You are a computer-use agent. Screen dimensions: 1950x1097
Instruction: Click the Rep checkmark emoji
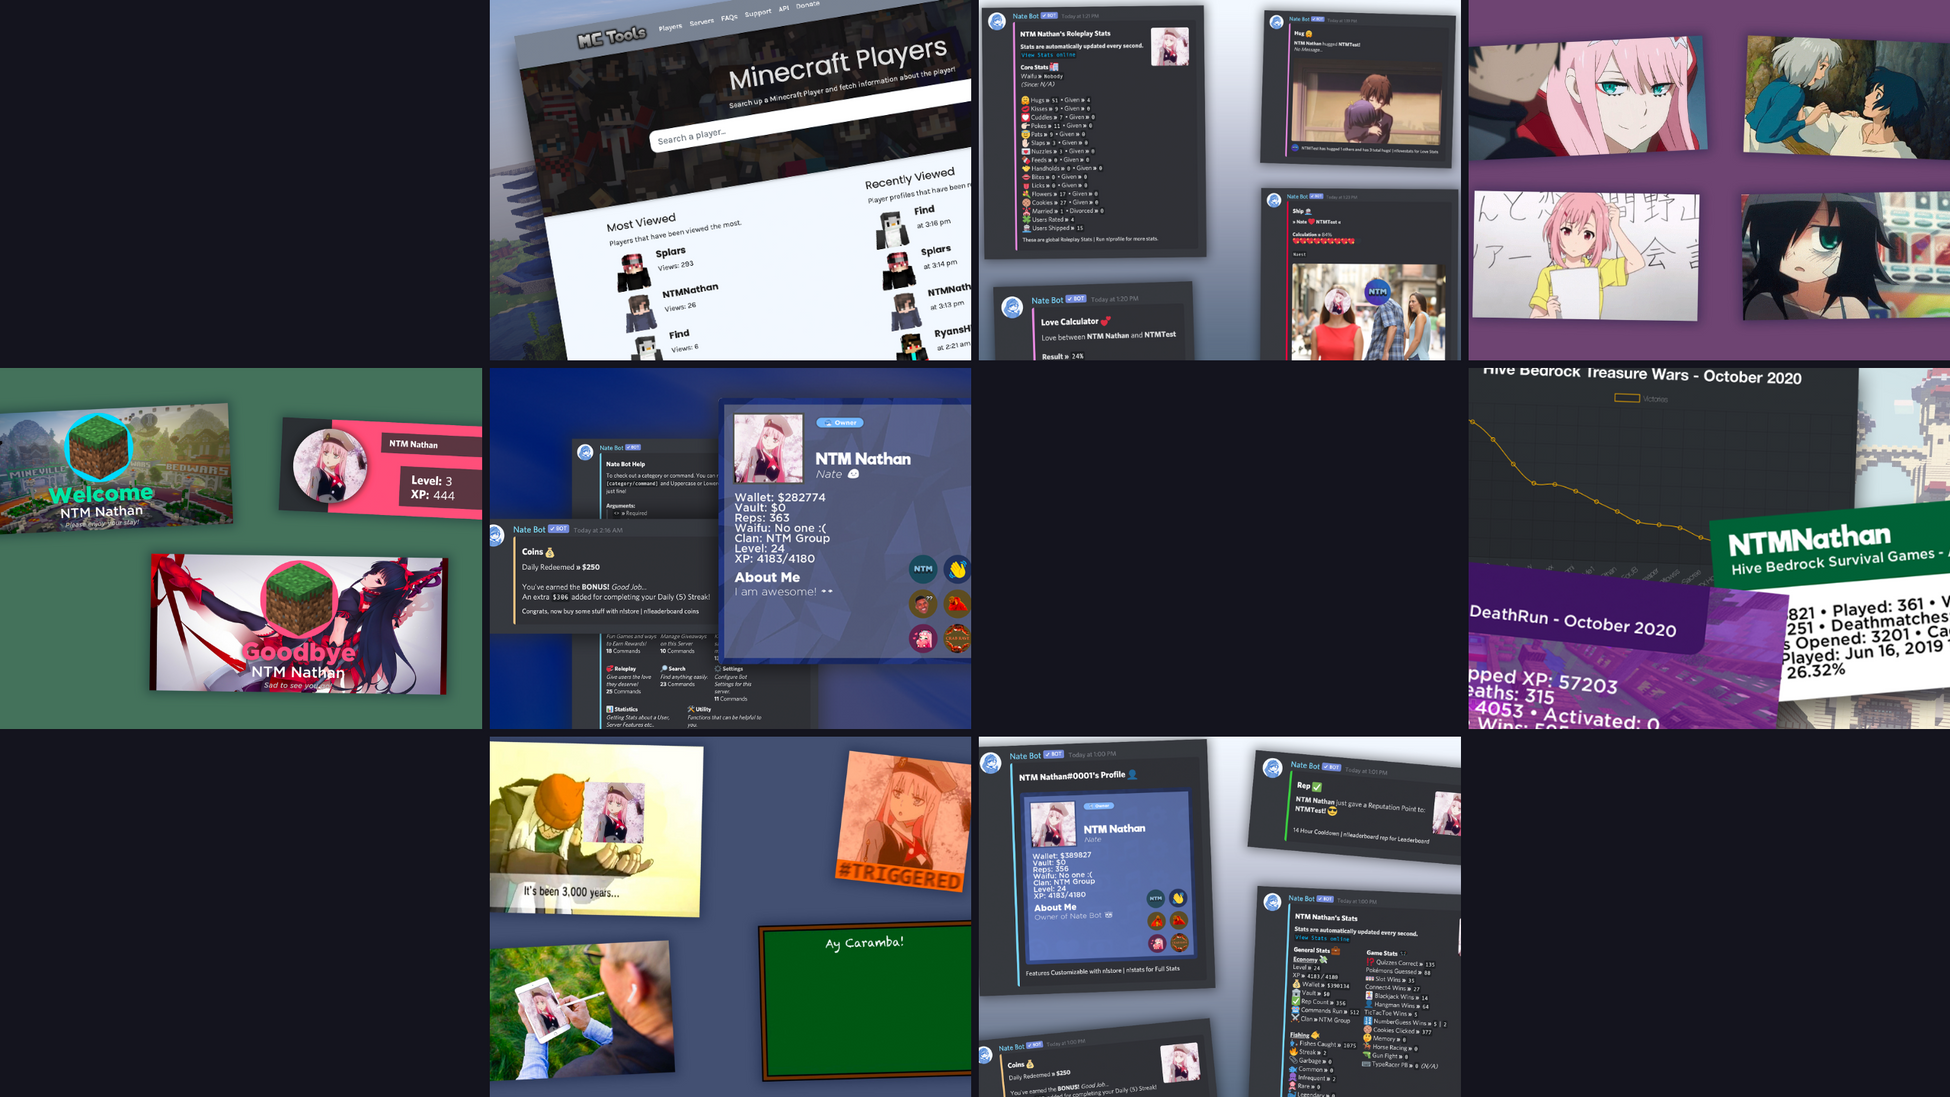click(1316, 787)
